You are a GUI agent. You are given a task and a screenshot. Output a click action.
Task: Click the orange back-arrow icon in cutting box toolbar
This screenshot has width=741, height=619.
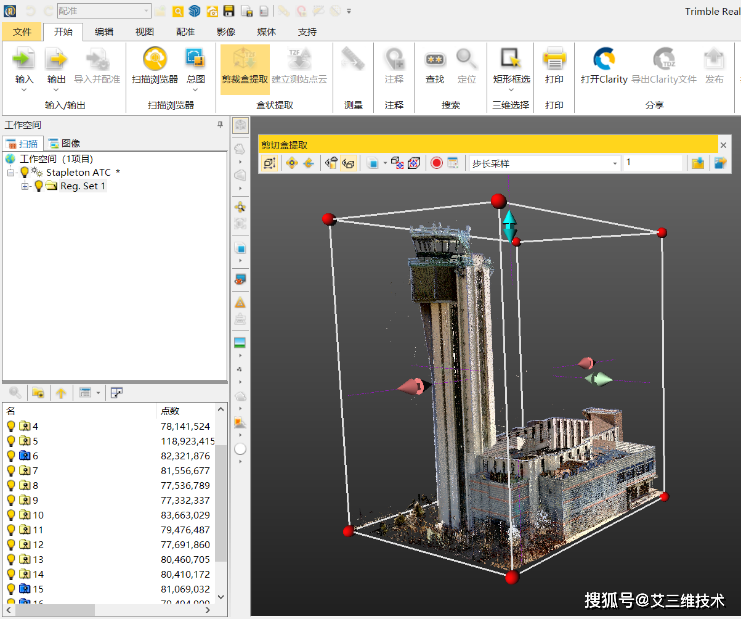tap(309, 163)
